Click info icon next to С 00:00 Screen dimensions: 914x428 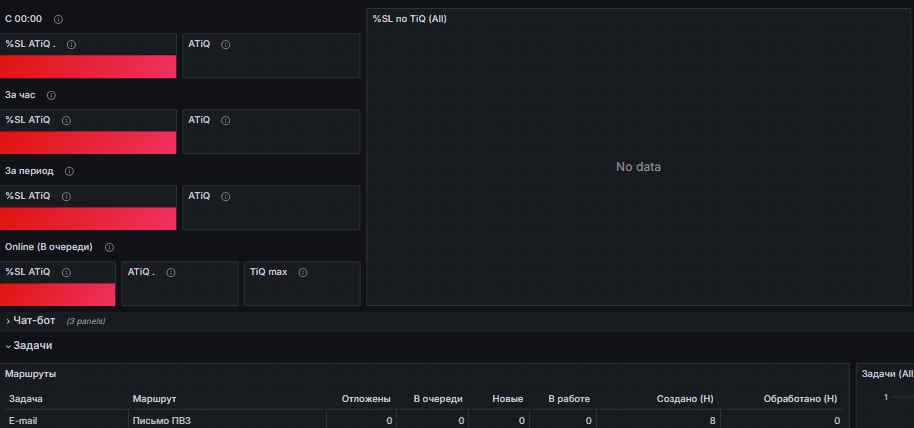(x=58, y=19)
